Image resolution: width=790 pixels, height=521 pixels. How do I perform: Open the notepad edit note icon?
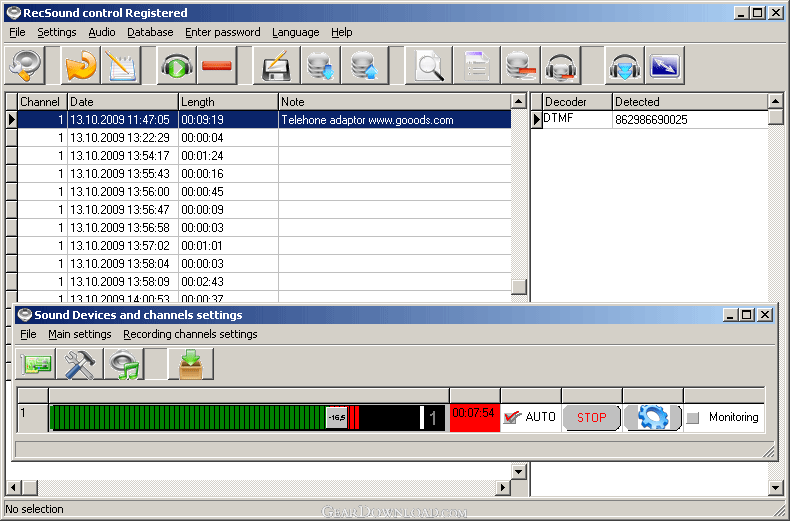(121, 65)
